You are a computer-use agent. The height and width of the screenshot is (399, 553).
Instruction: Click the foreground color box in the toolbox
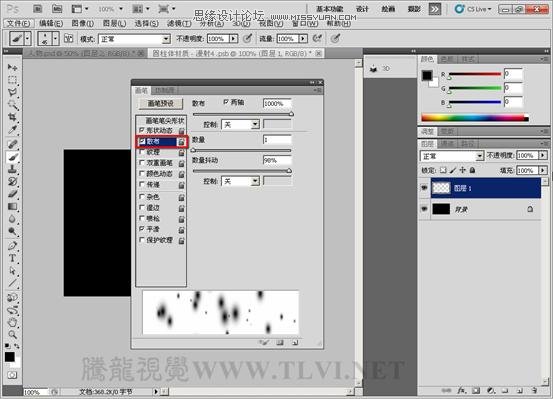(x=10, y=357)
